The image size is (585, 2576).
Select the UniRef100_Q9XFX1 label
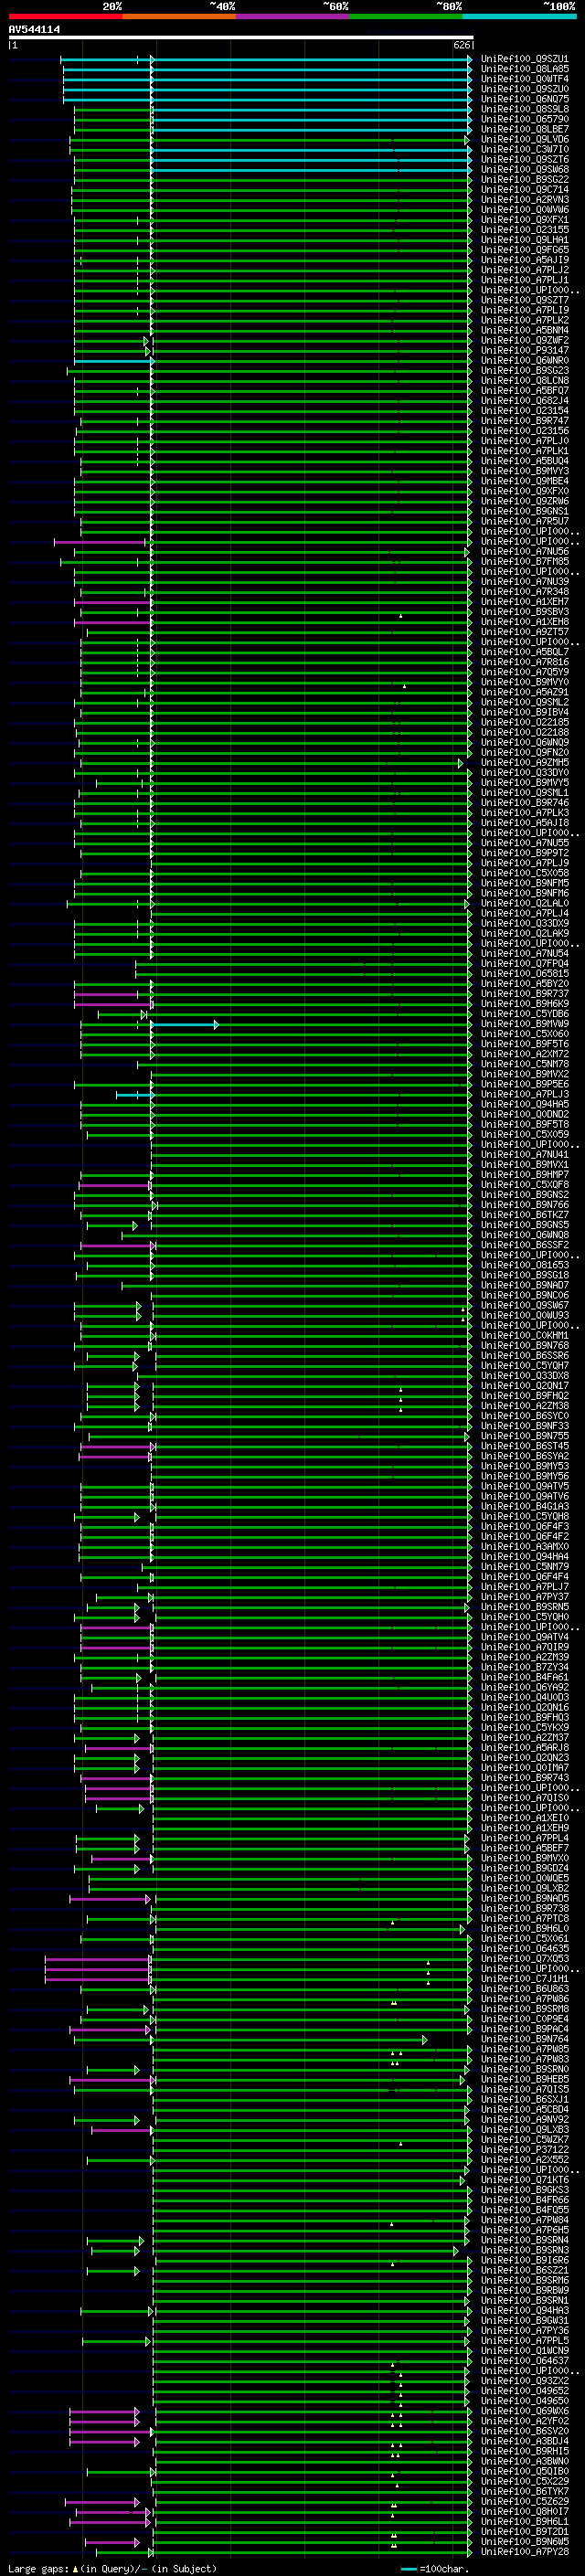[524, 220]
